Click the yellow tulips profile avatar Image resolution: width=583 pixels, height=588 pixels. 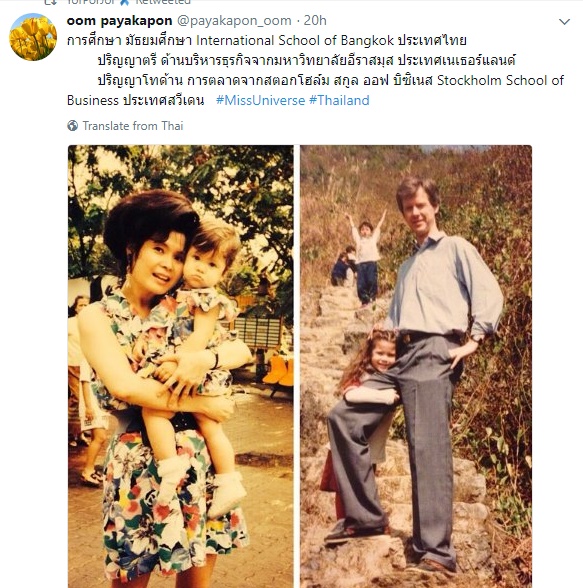(x=33, y=37)
